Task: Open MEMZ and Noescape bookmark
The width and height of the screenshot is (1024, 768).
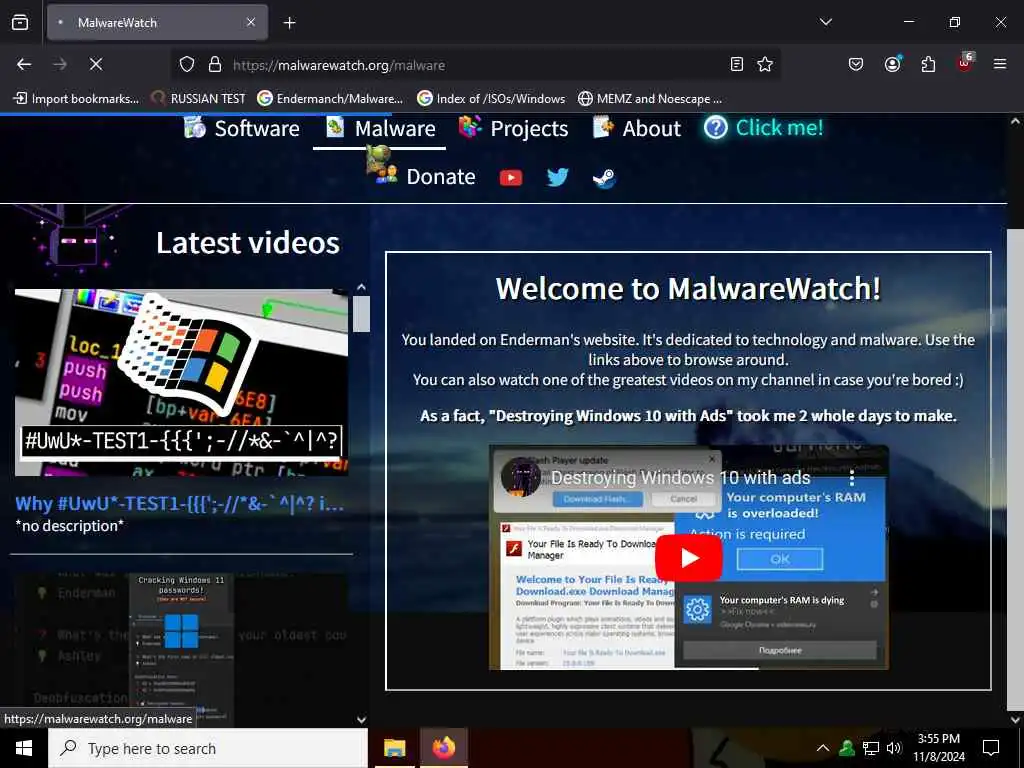Action: 650,99
